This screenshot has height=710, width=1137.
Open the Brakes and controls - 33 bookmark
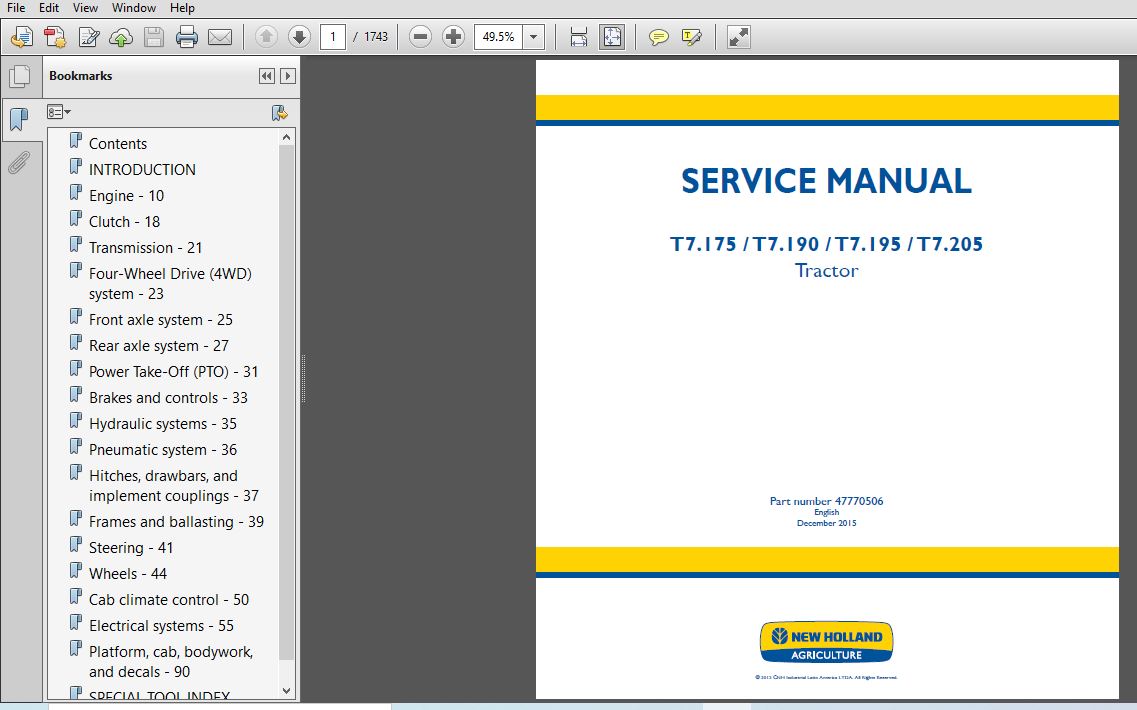(168, 398)
